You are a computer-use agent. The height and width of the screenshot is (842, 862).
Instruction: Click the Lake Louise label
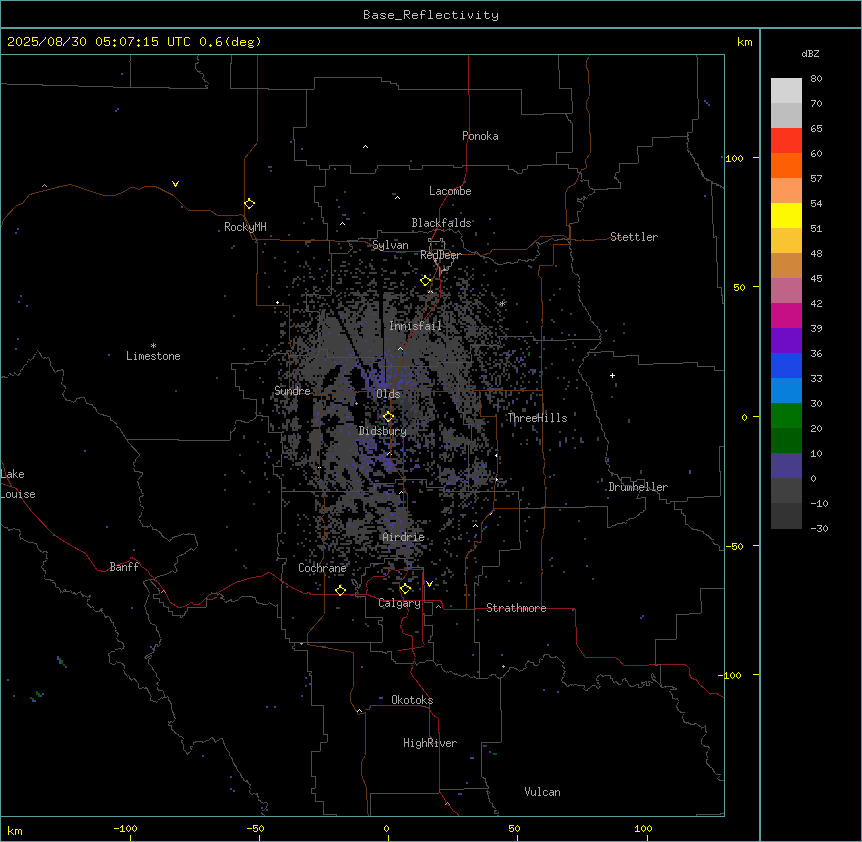point(18,484)
